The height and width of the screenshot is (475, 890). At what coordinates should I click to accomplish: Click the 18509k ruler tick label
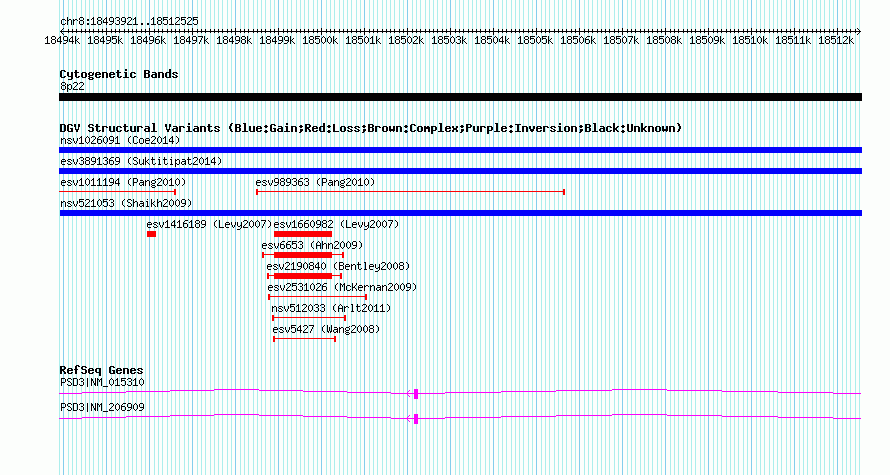[x=707, y=40]
